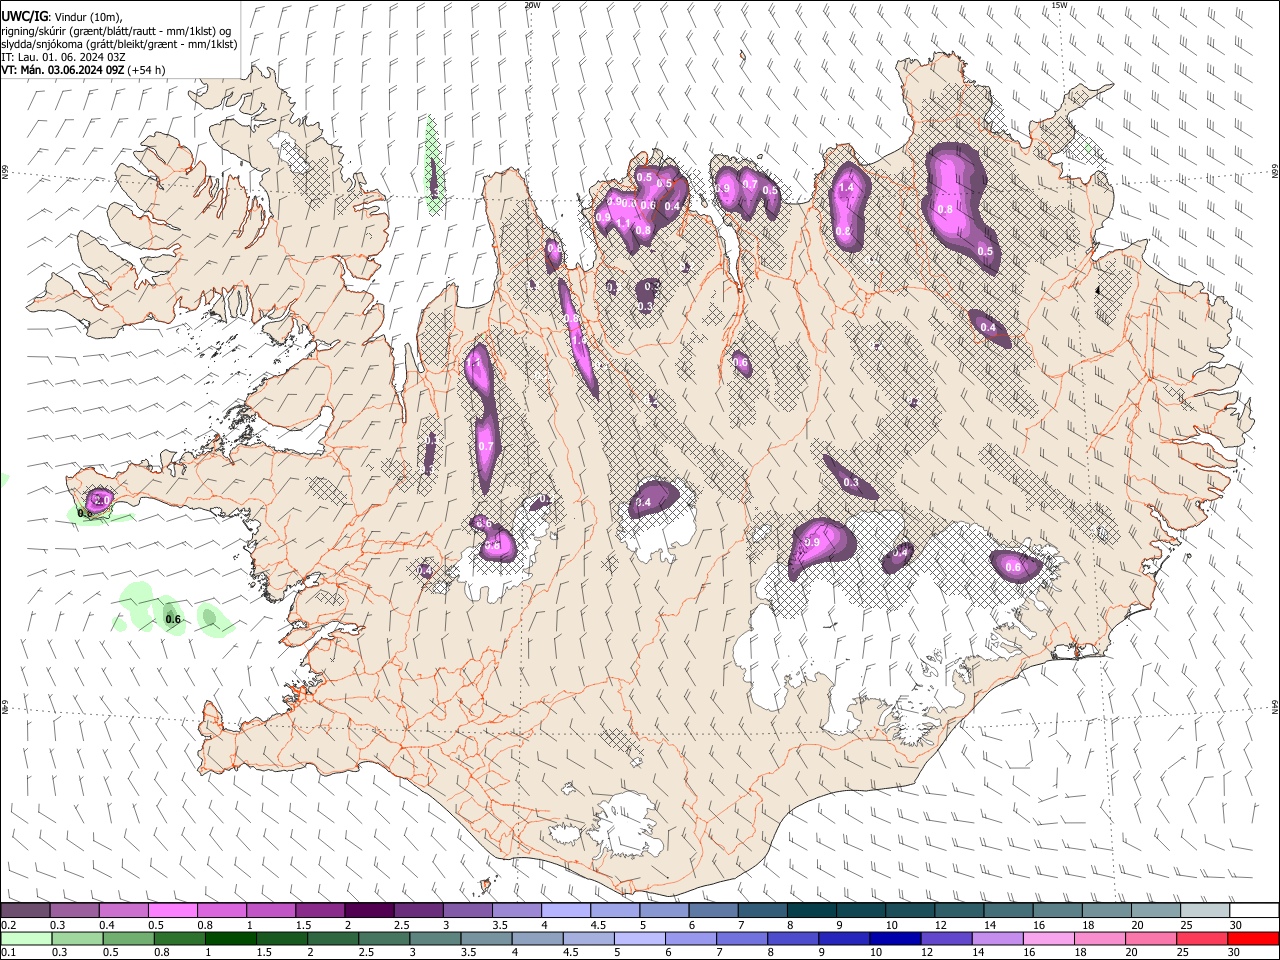Select lower legend swatch between 6 and 7
Image resolution: width=1280 pixels, height=960 pixels.
[x=690, y=938]
